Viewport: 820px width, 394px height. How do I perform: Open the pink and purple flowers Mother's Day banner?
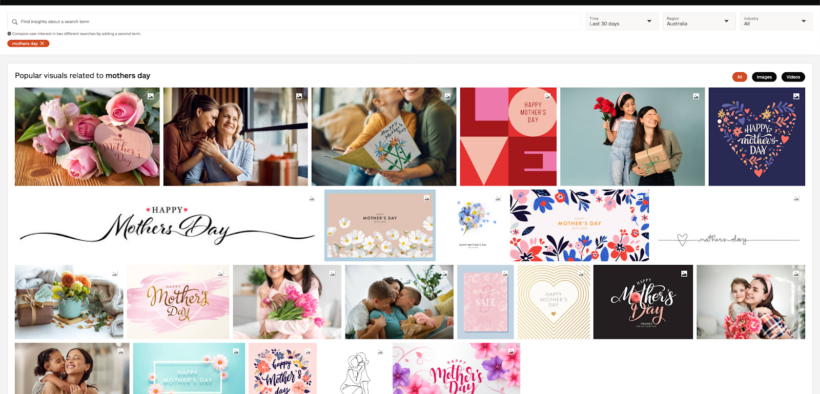tap(457, 368)
